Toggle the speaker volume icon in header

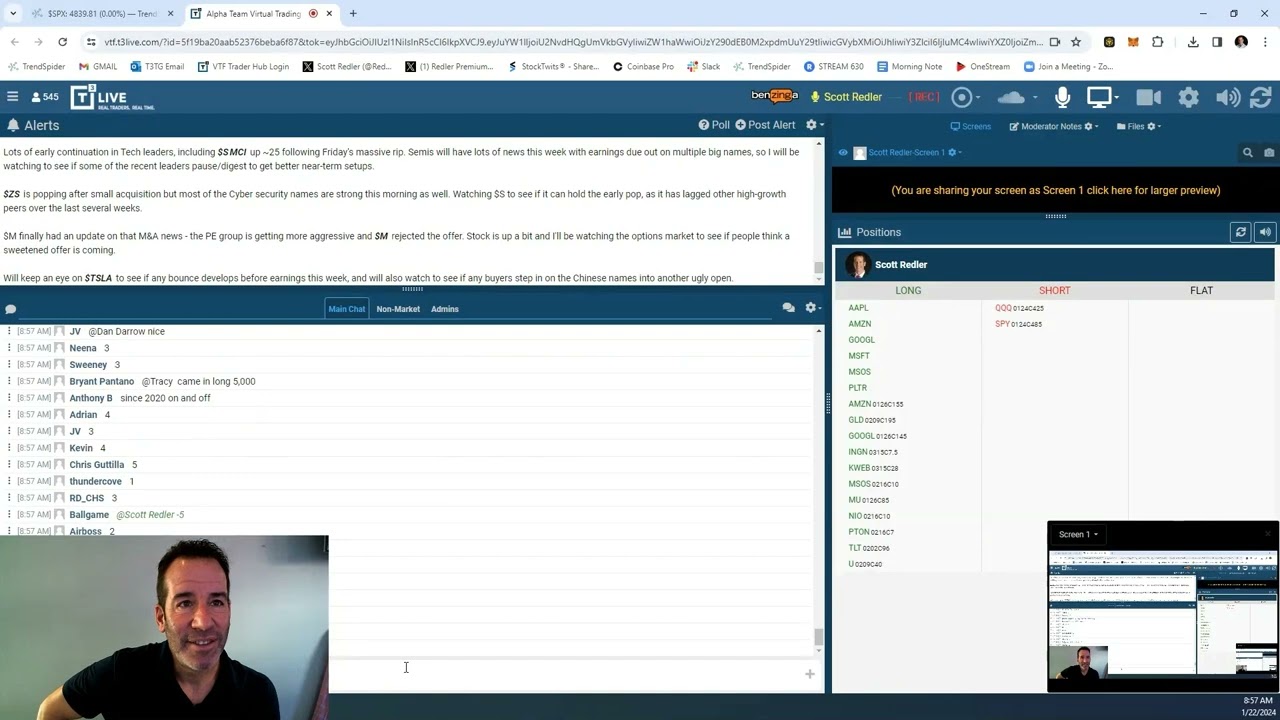(x=1227, y=97)
